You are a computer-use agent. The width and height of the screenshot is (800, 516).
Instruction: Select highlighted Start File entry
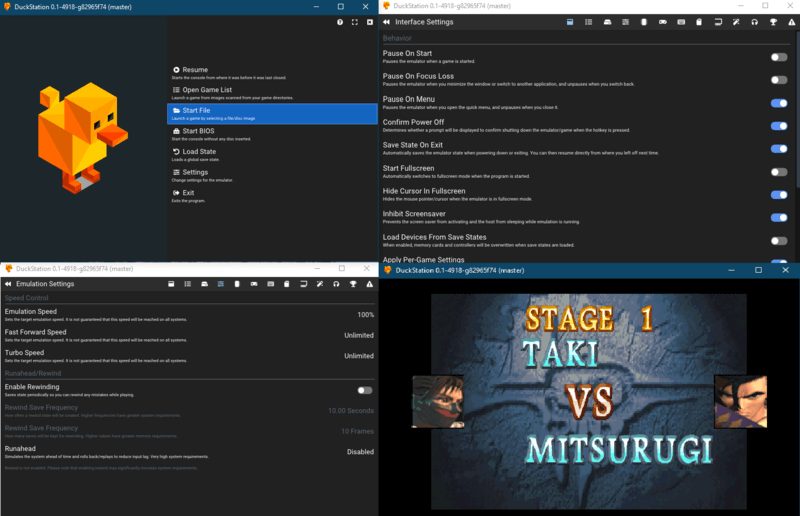pyautogui.click(x=272, y=114)
